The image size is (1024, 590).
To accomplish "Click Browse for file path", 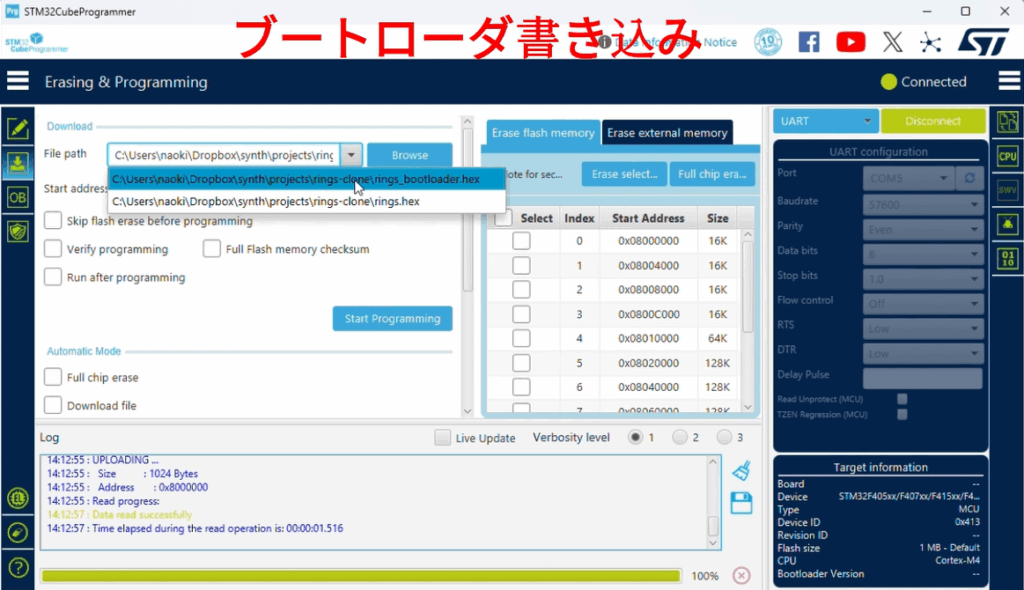I will tap(409, 155).
